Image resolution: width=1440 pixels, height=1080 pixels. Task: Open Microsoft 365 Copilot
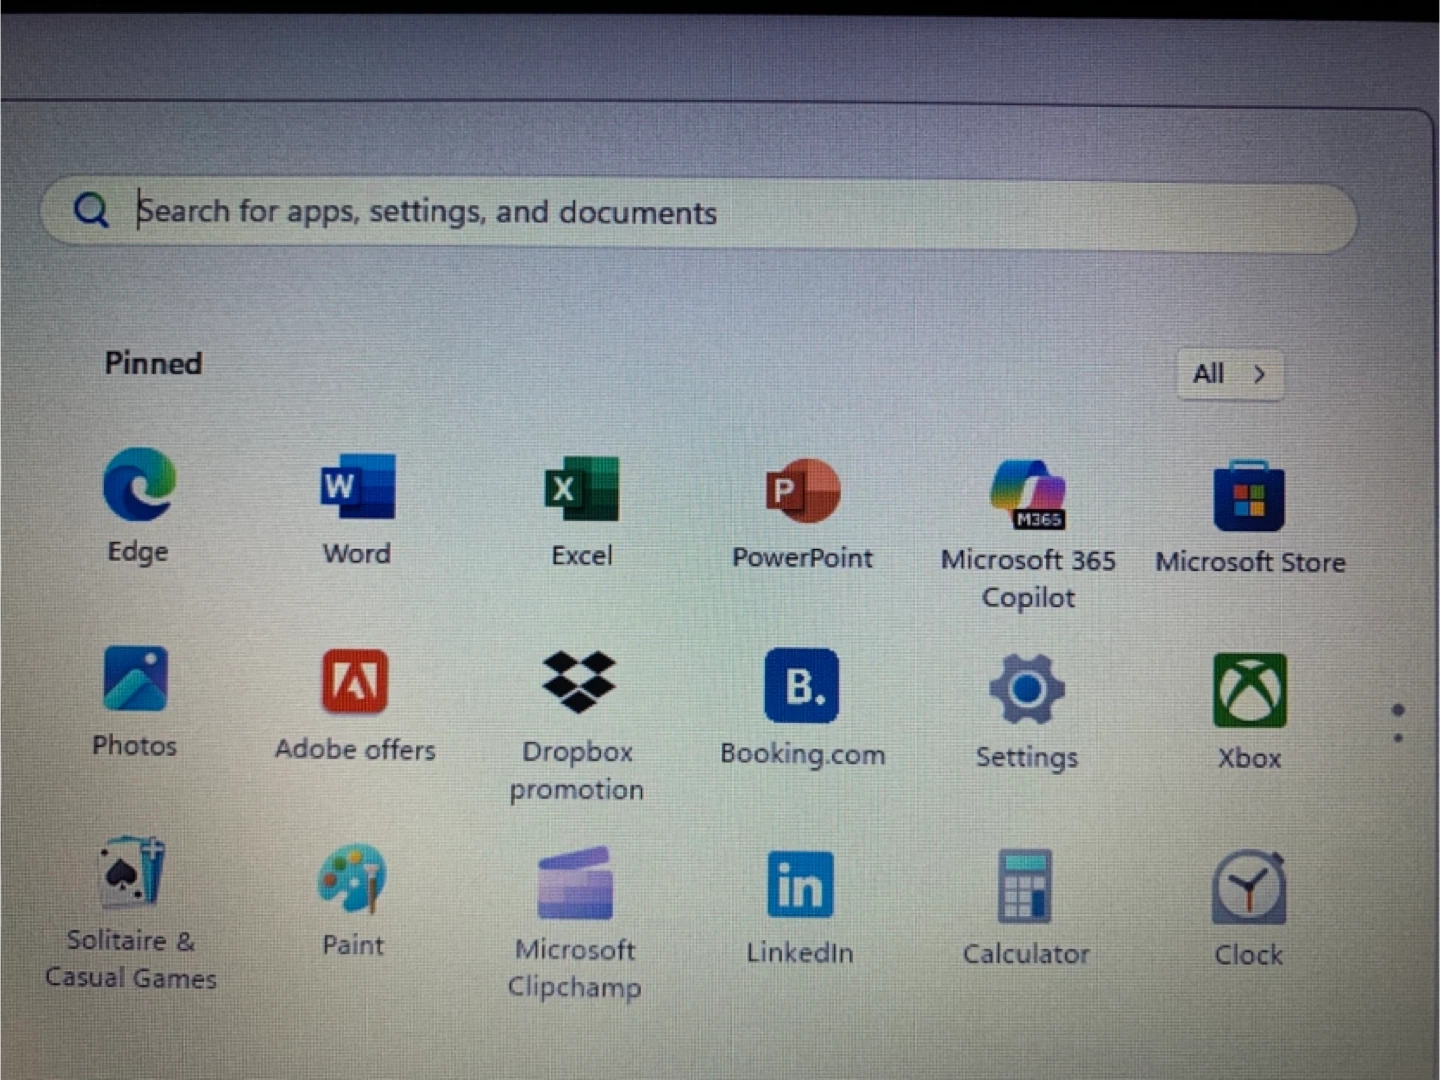click(x=1028, y=494)
